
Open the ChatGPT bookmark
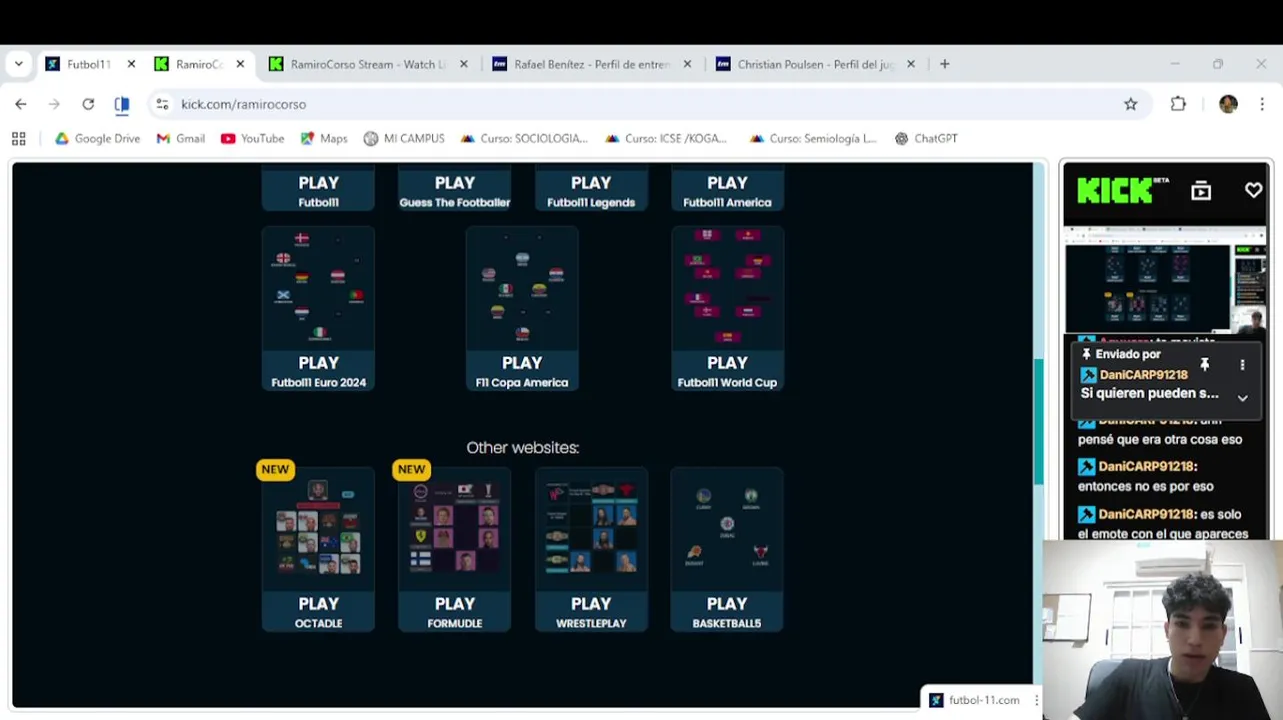click(926, 139)
